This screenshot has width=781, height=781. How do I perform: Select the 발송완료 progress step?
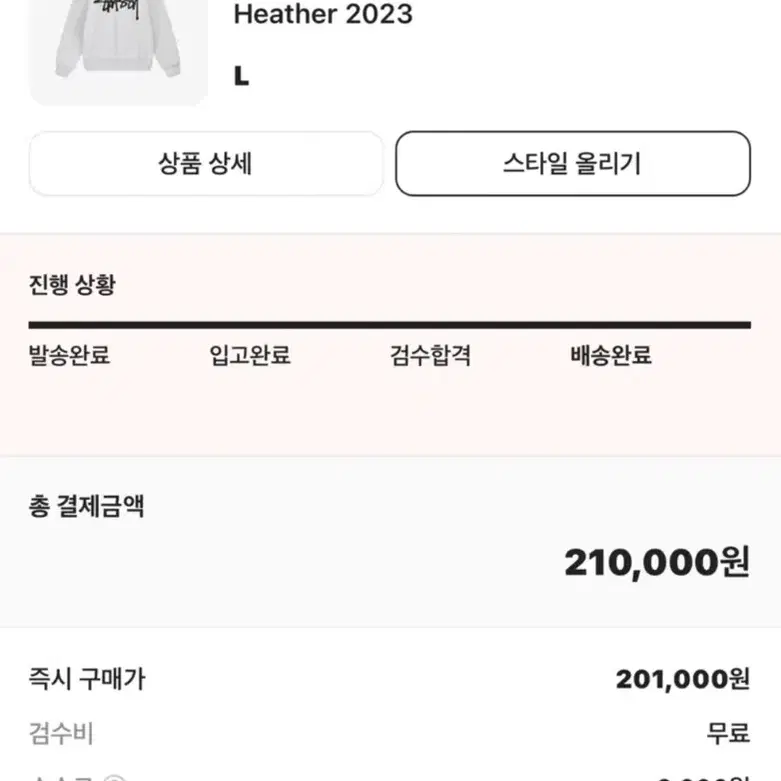coord(69,356)
